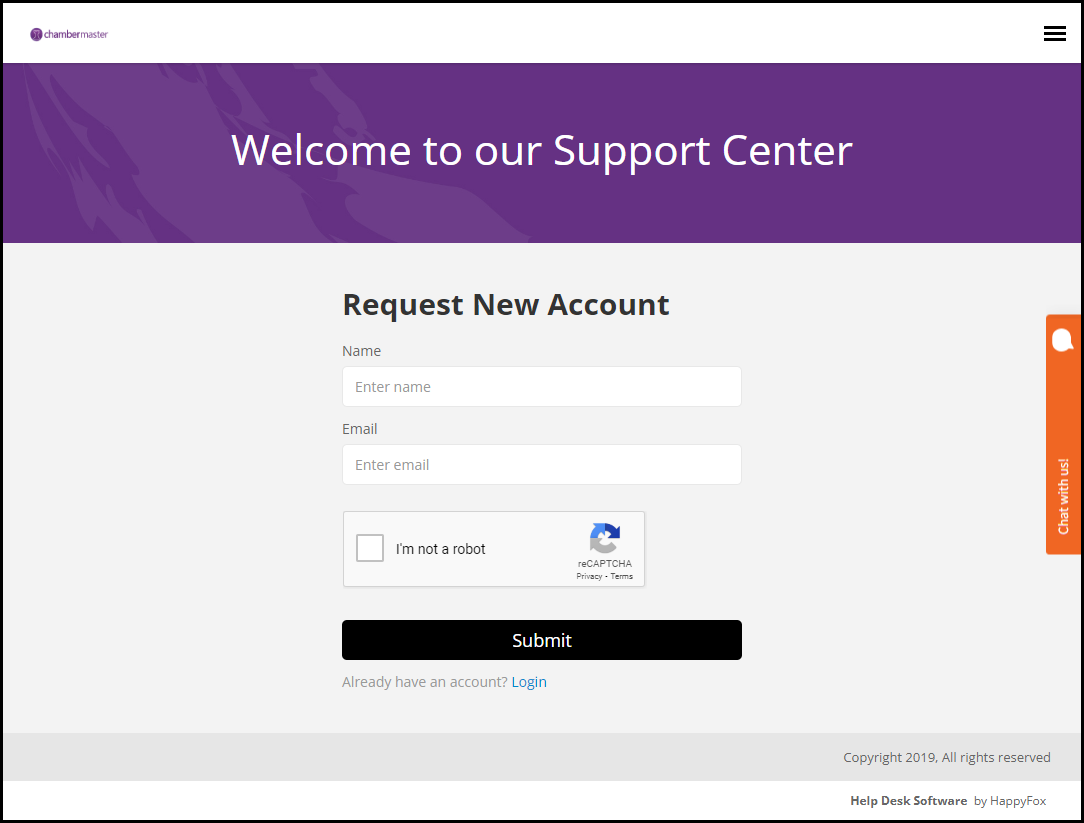Follow the Login link
The image size is (1084, 823).
(529, 682)
